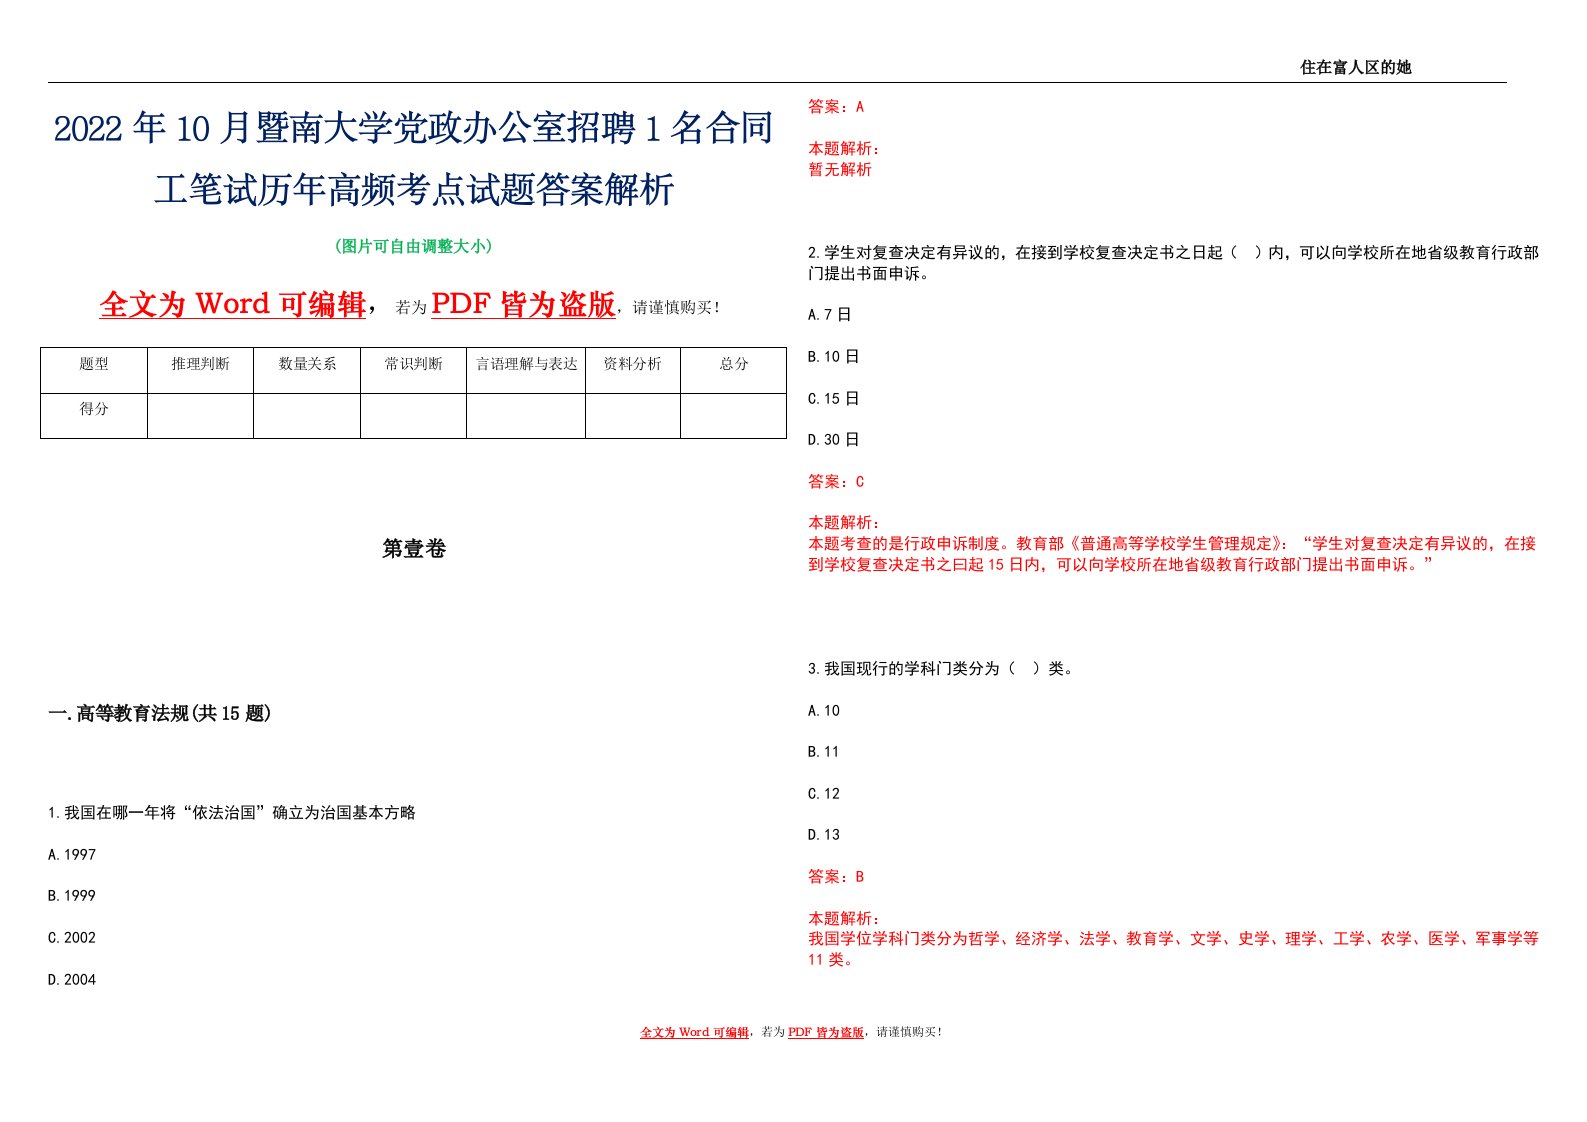Choose option 'A.10'
This screenshot has width=1587, height=1122.
point(824,711)
